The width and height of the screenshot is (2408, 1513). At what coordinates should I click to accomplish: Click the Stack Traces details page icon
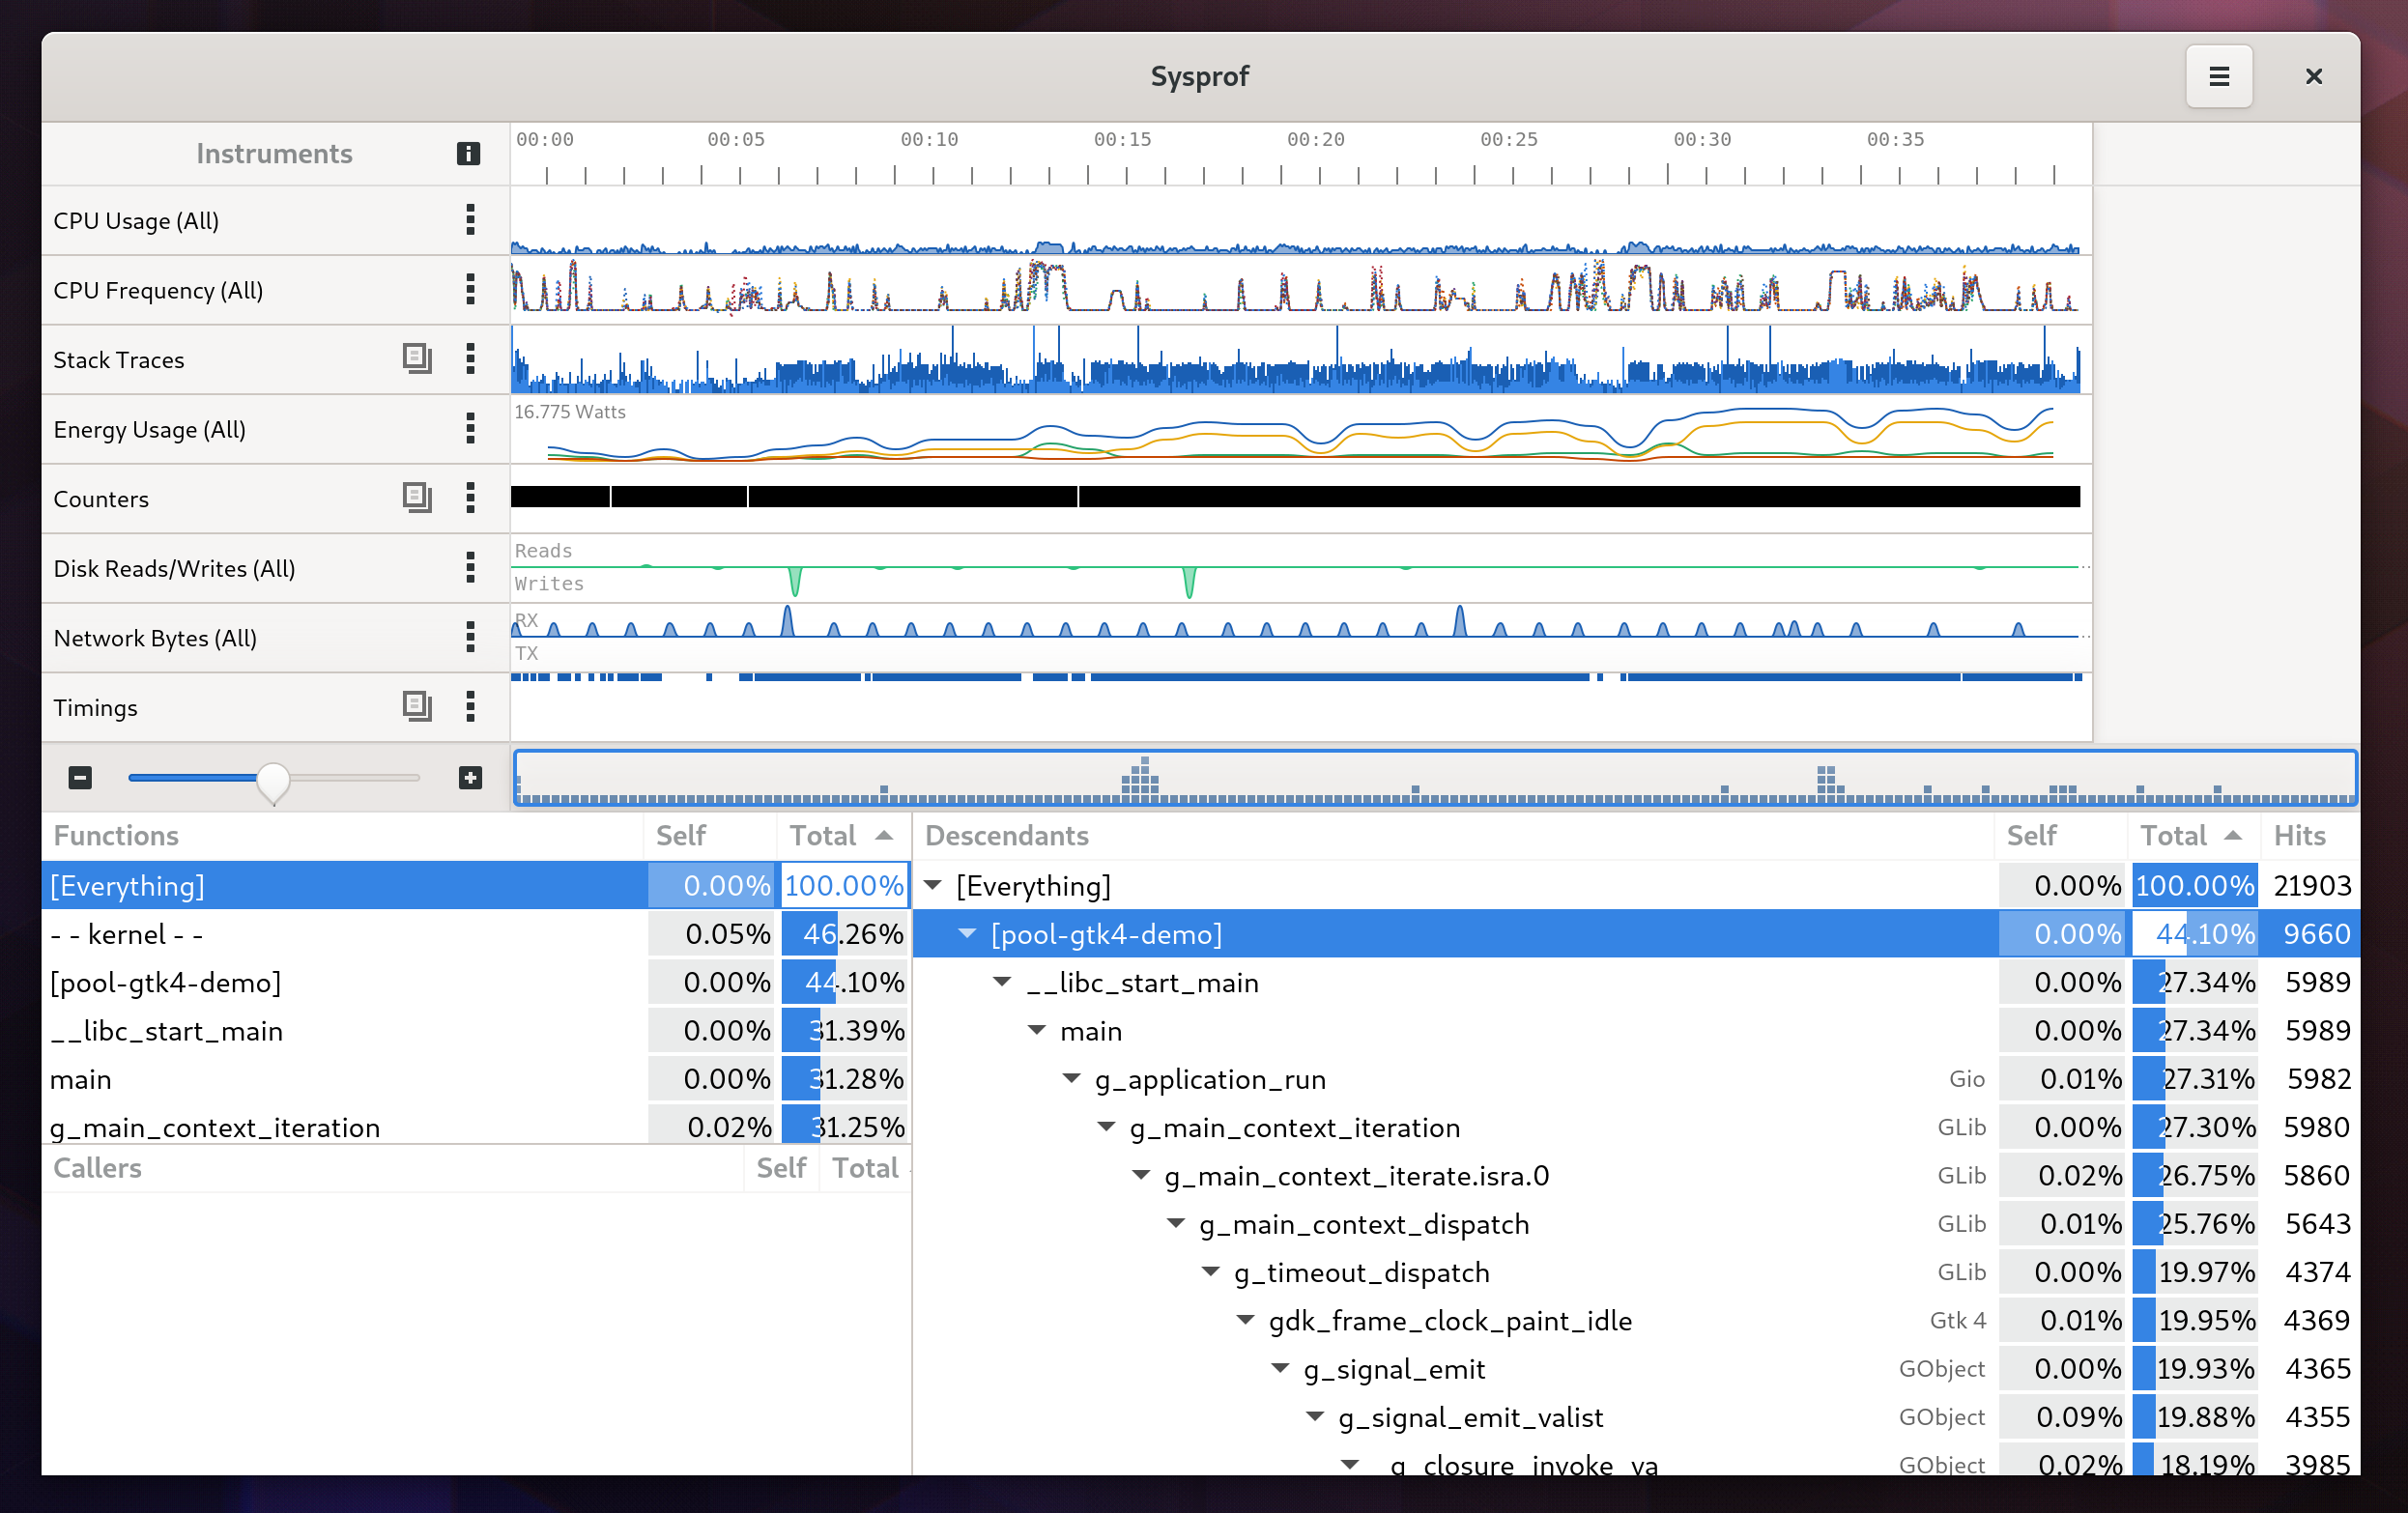pos(417,358)
